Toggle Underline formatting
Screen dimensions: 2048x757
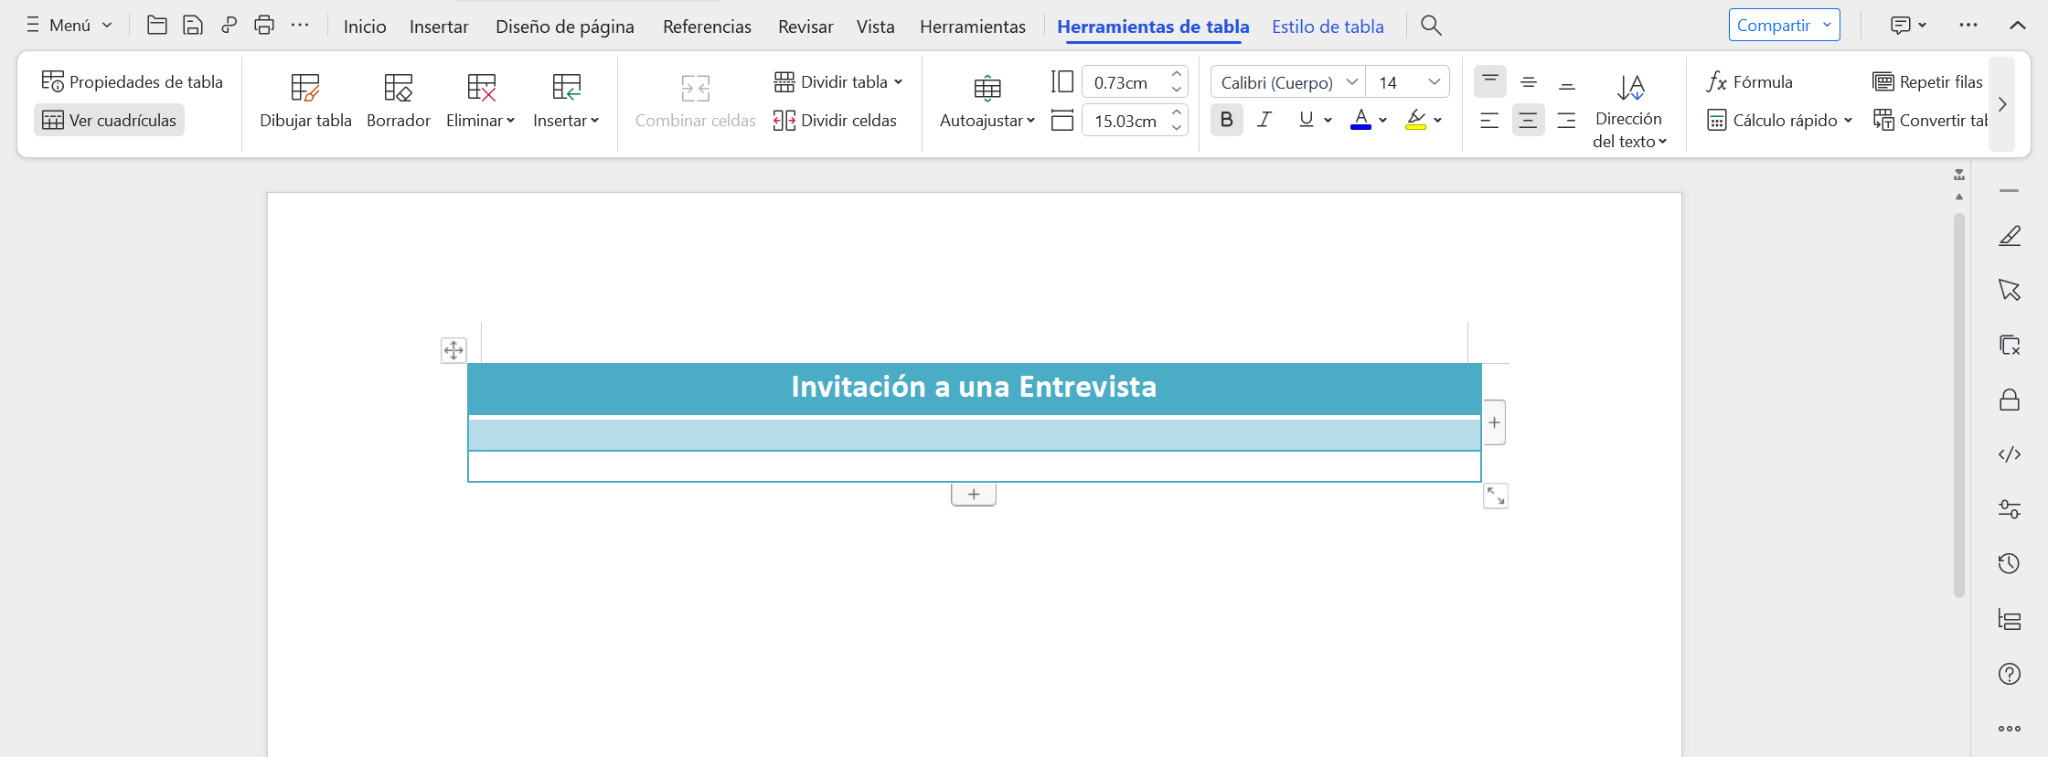coord(1306,120)
